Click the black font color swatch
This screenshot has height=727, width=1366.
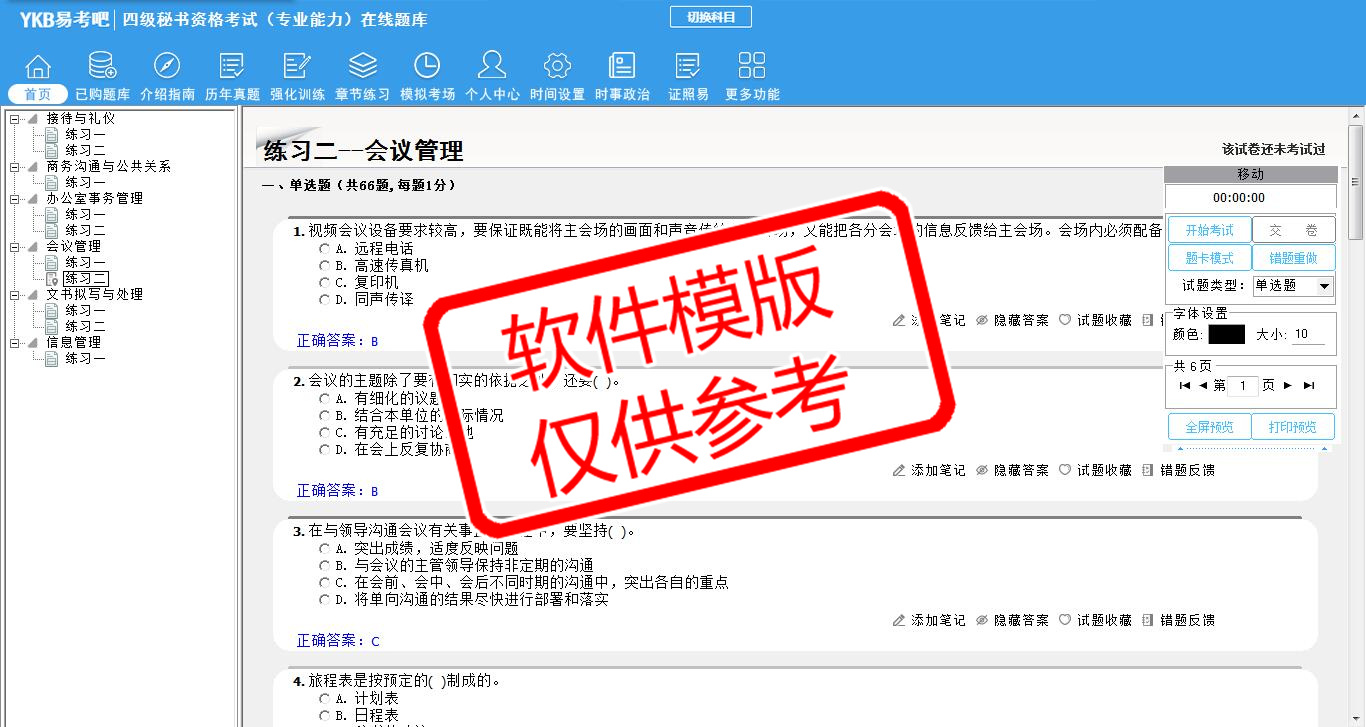pos(1226,335)
